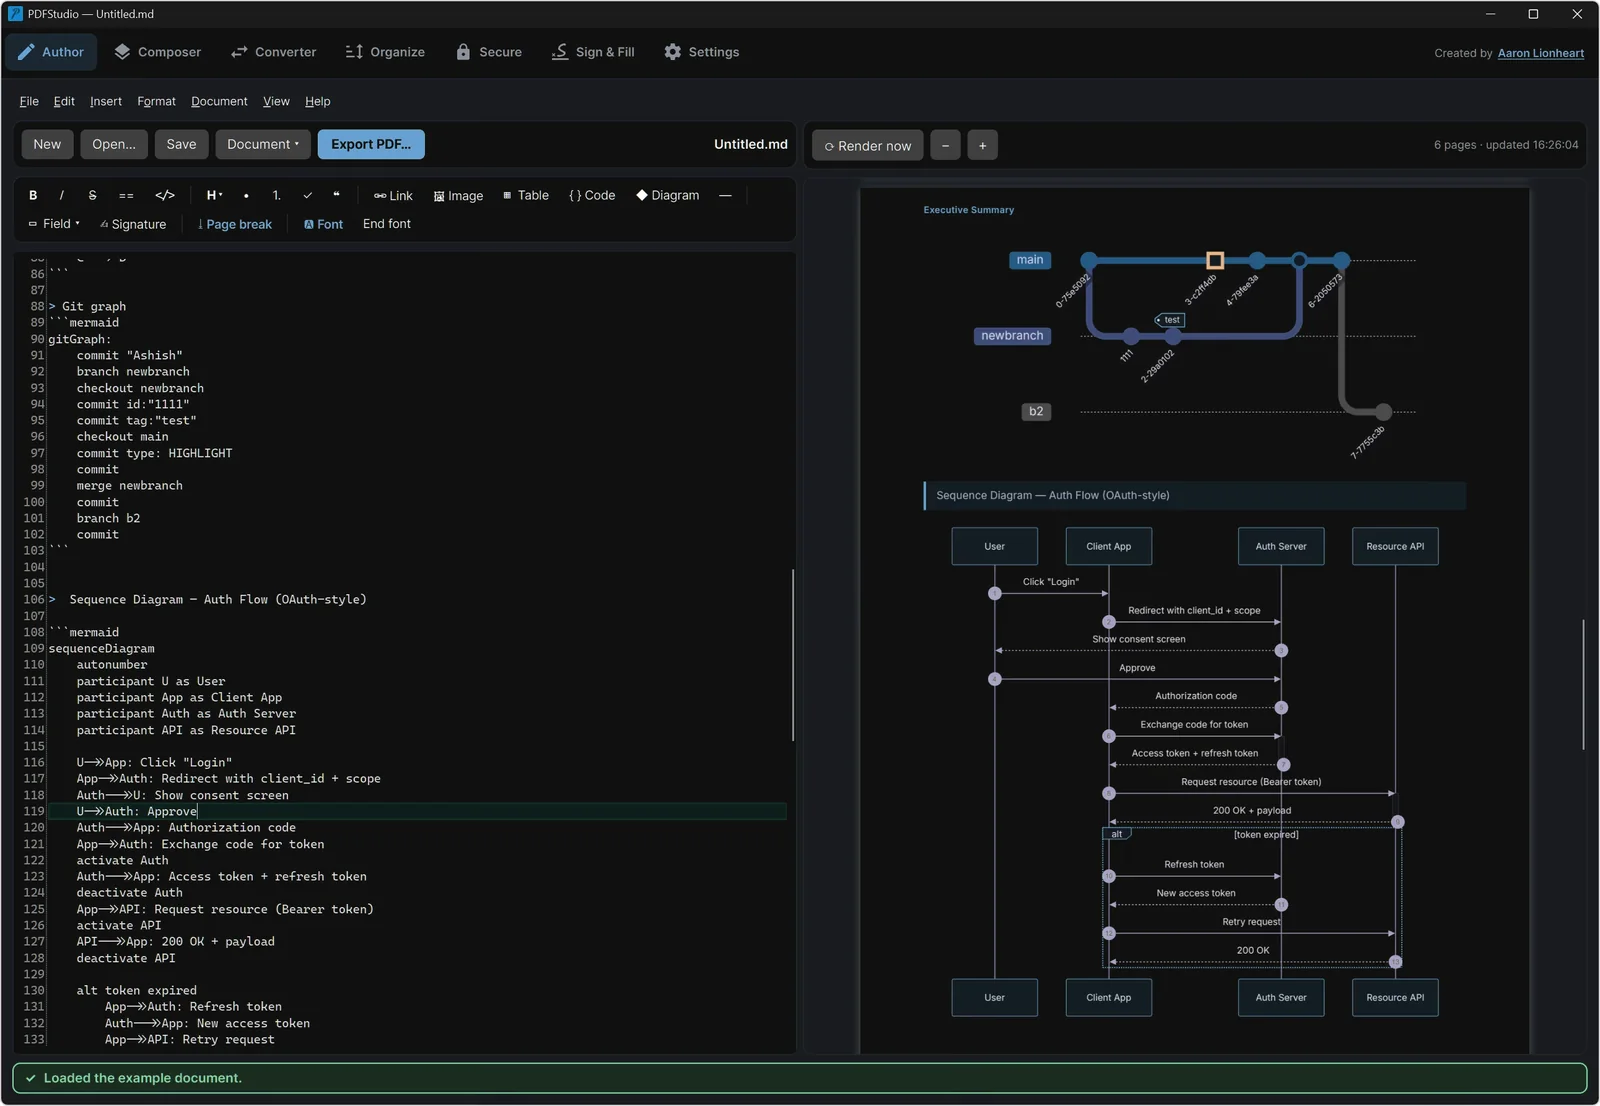Expand the Field dropdown
1600x1106 pixels.
point(54,224)
